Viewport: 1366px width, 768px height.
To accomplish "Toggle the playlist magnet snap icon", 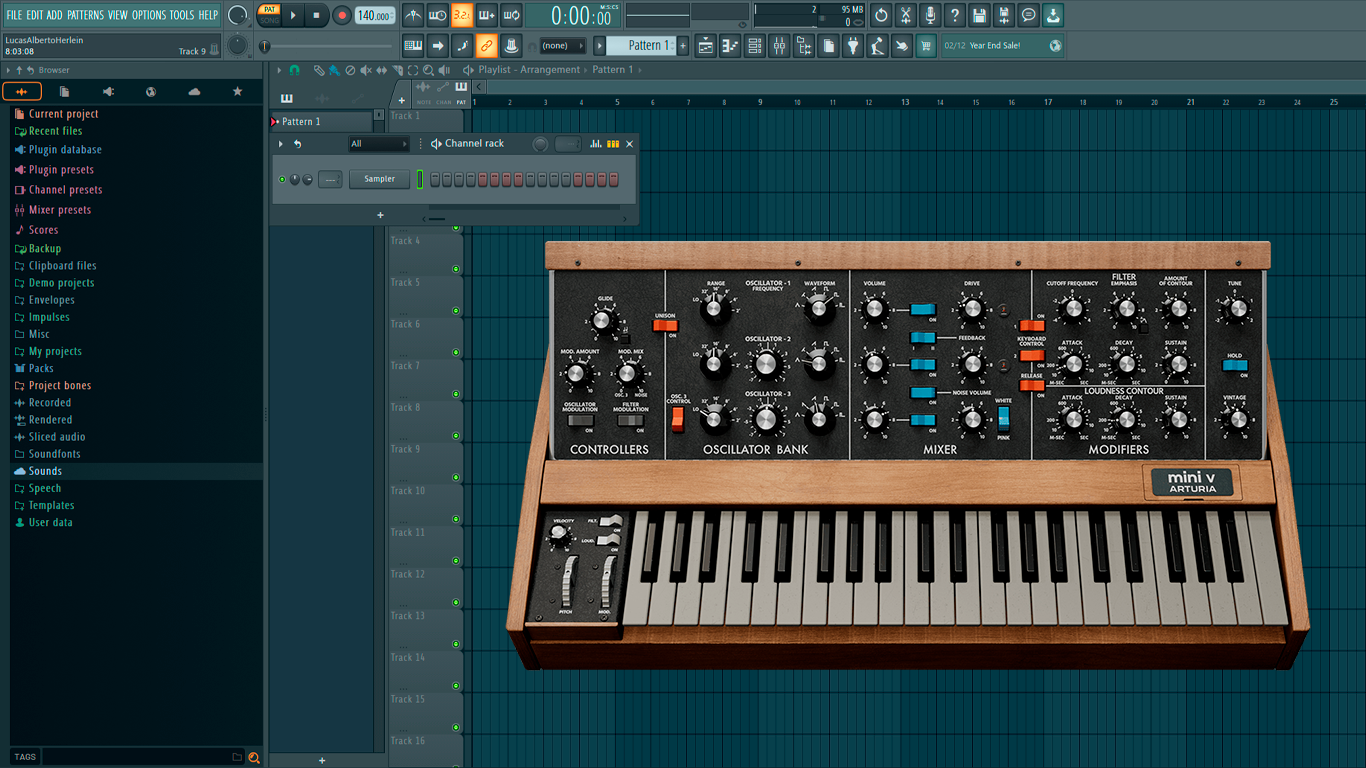I will pyautogui.click(x=294, y=70).
